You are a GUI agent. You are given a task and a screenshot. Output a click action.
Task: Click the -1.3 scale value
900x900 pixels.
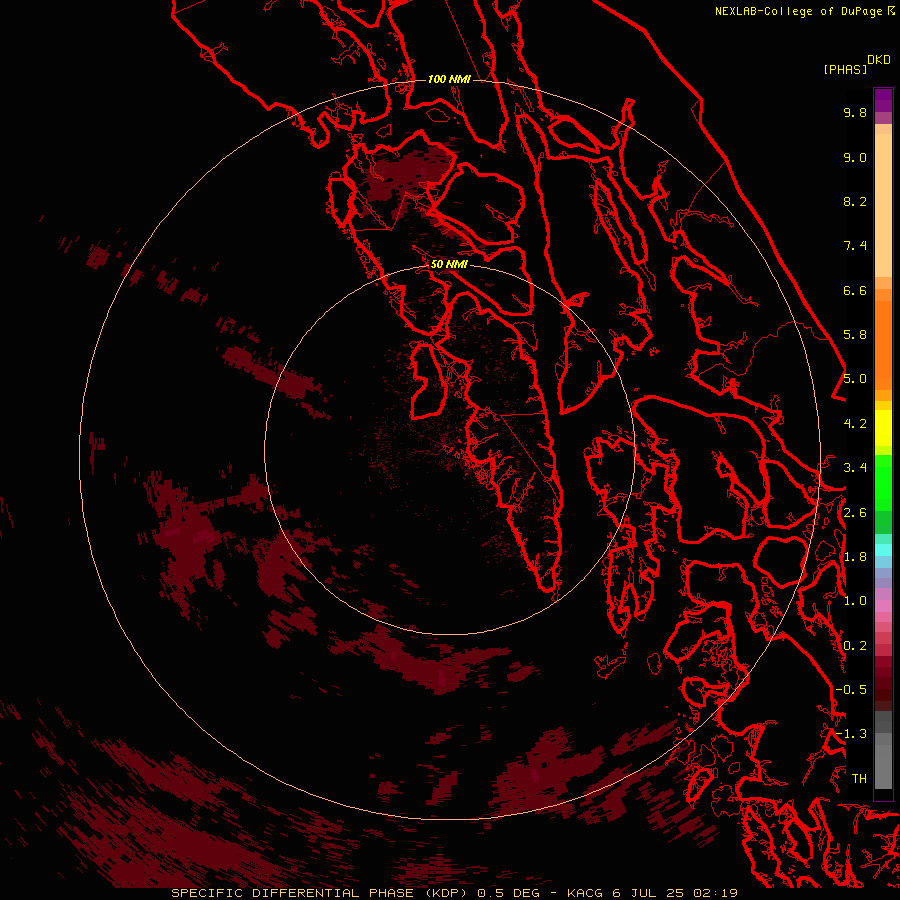tap(851, 734)
